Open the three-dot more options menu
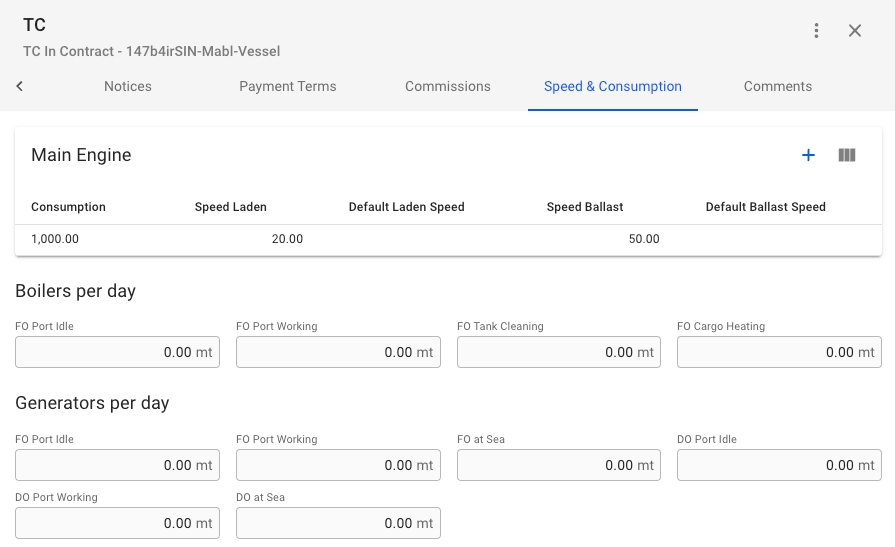This screenshot has height=547, width=895. tap(816, 31)
